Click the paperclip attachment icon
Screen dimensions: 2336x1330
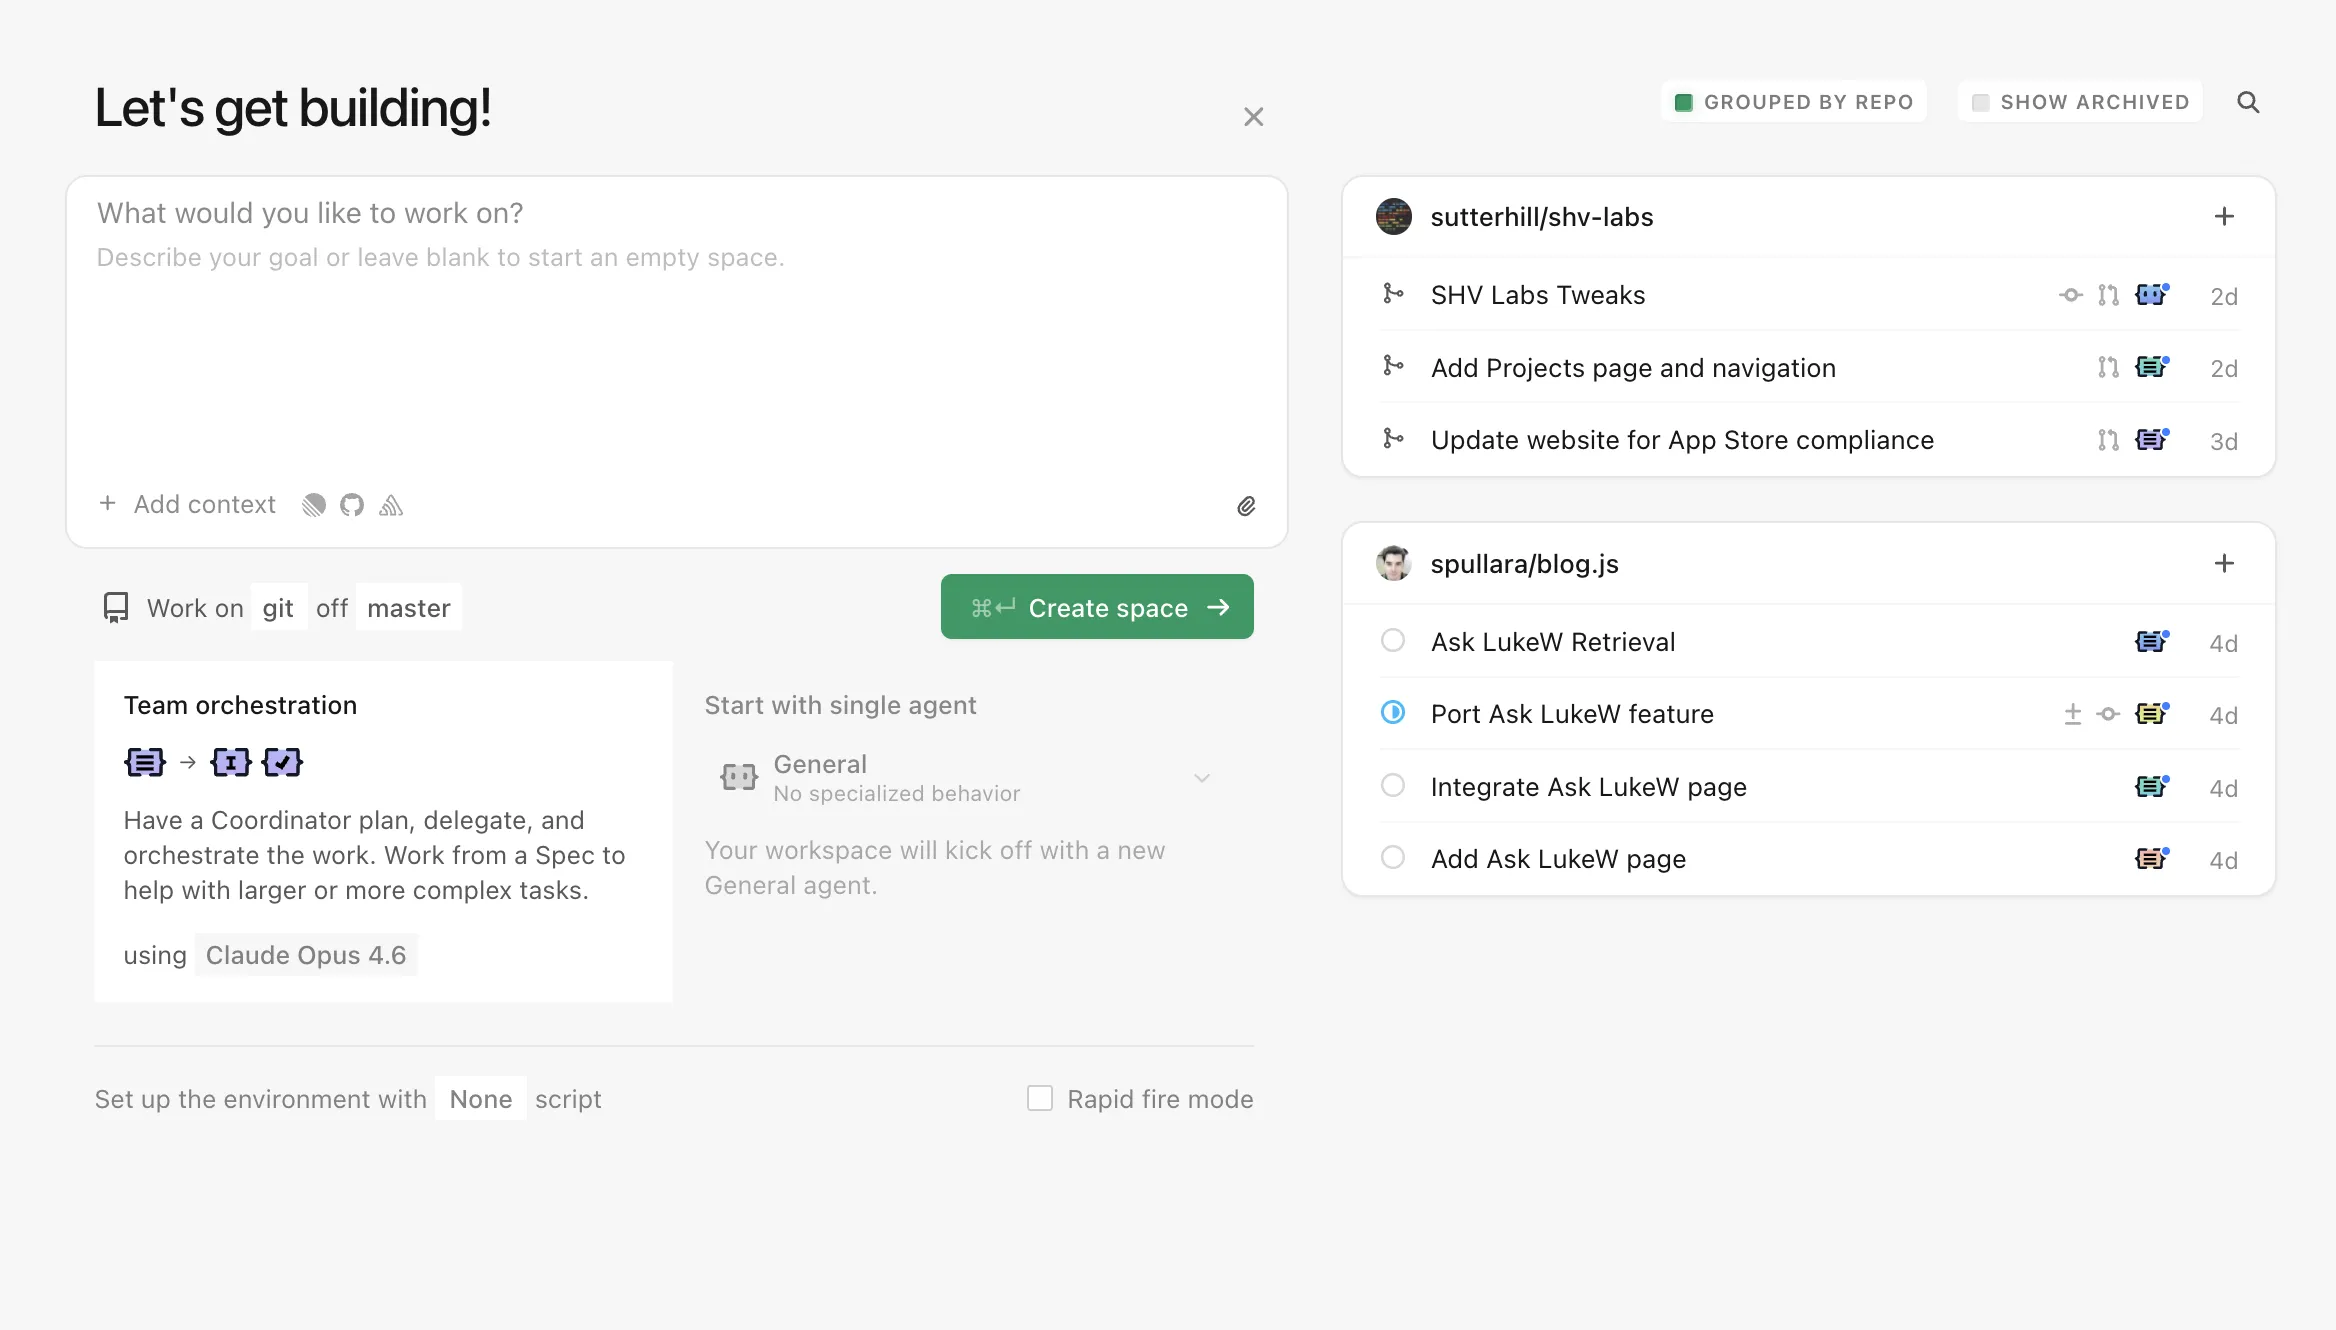[x=1246, y=506]
